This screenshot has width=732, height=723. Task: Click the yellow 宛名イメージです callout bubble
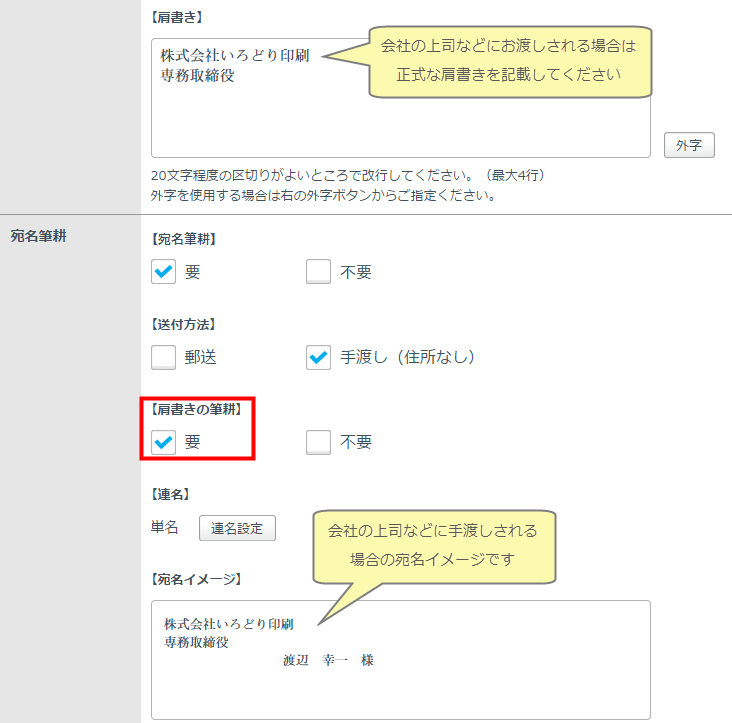point(433,545)
